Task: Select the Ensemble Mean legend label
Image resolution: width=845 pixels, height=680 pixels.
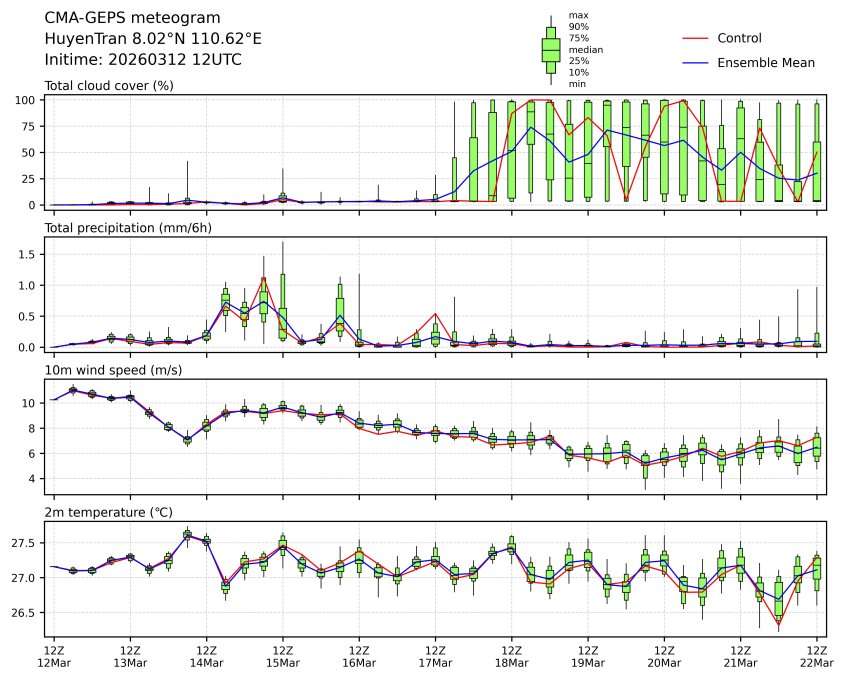Action: pyautogui.click(x=766, y=62)
